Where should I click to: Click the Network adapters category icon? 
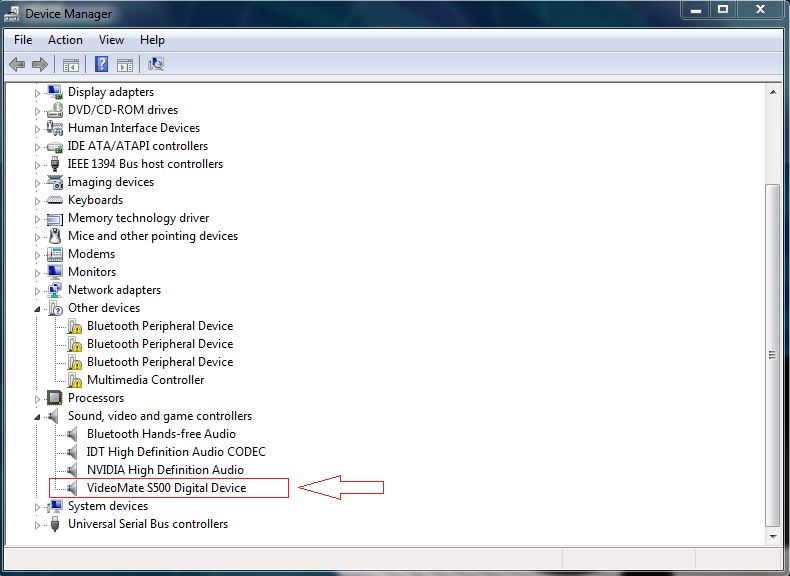[54, 290]
